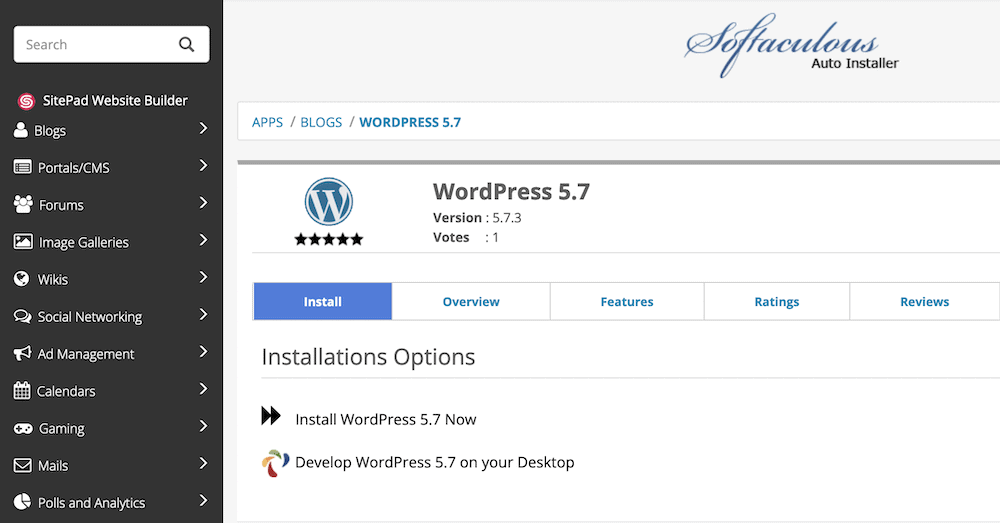
Task: Focus the sidebar Search field
Action: click(x=112, y=45)
